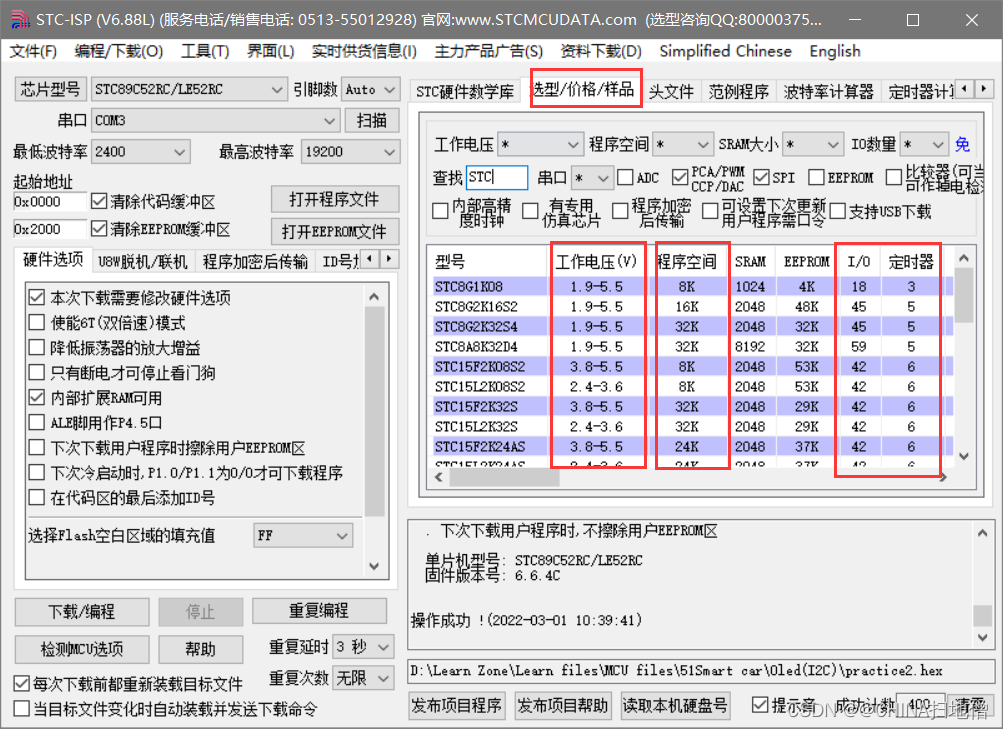
Task: Enable ALE脚用作P4.5口 checkbox
Action: (37, 422)
